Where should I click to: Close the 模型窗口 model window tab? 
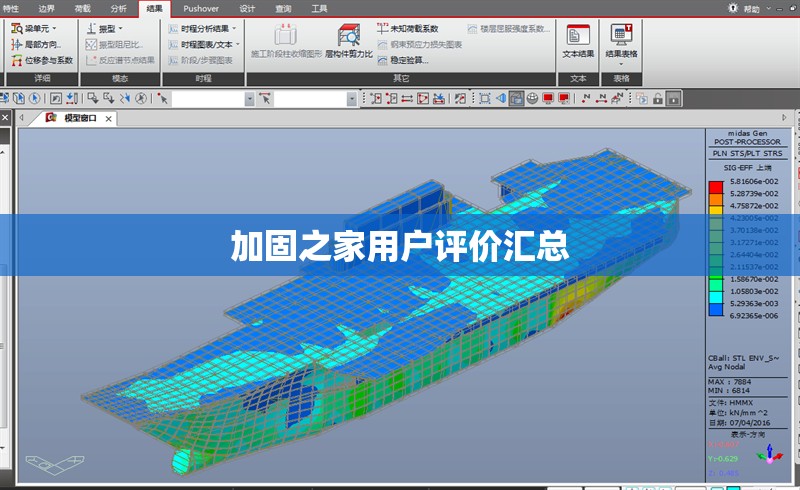click(108, 118)
